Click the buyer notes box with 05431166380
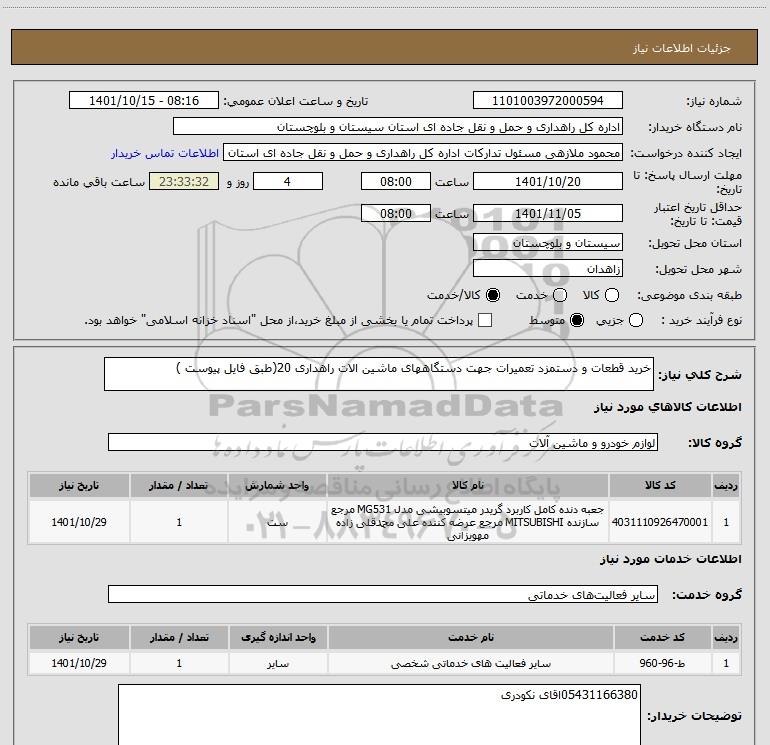This screenshot has width=770, height=745. (x=379, y=715)
